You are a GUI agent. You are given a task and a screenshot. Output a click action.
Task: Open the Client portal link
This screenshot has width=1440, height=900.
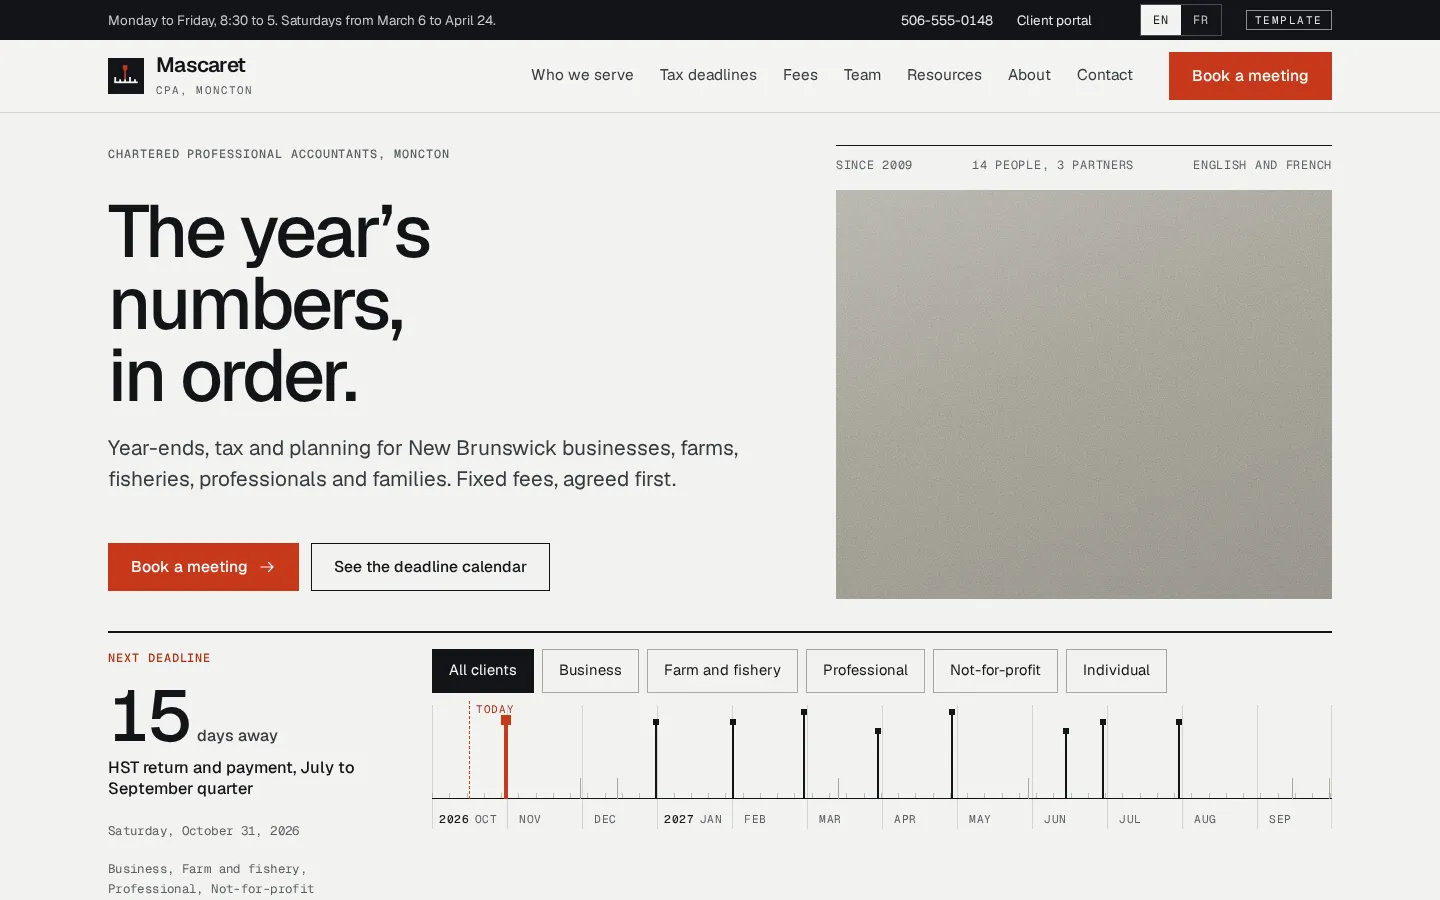(1054, 20)
